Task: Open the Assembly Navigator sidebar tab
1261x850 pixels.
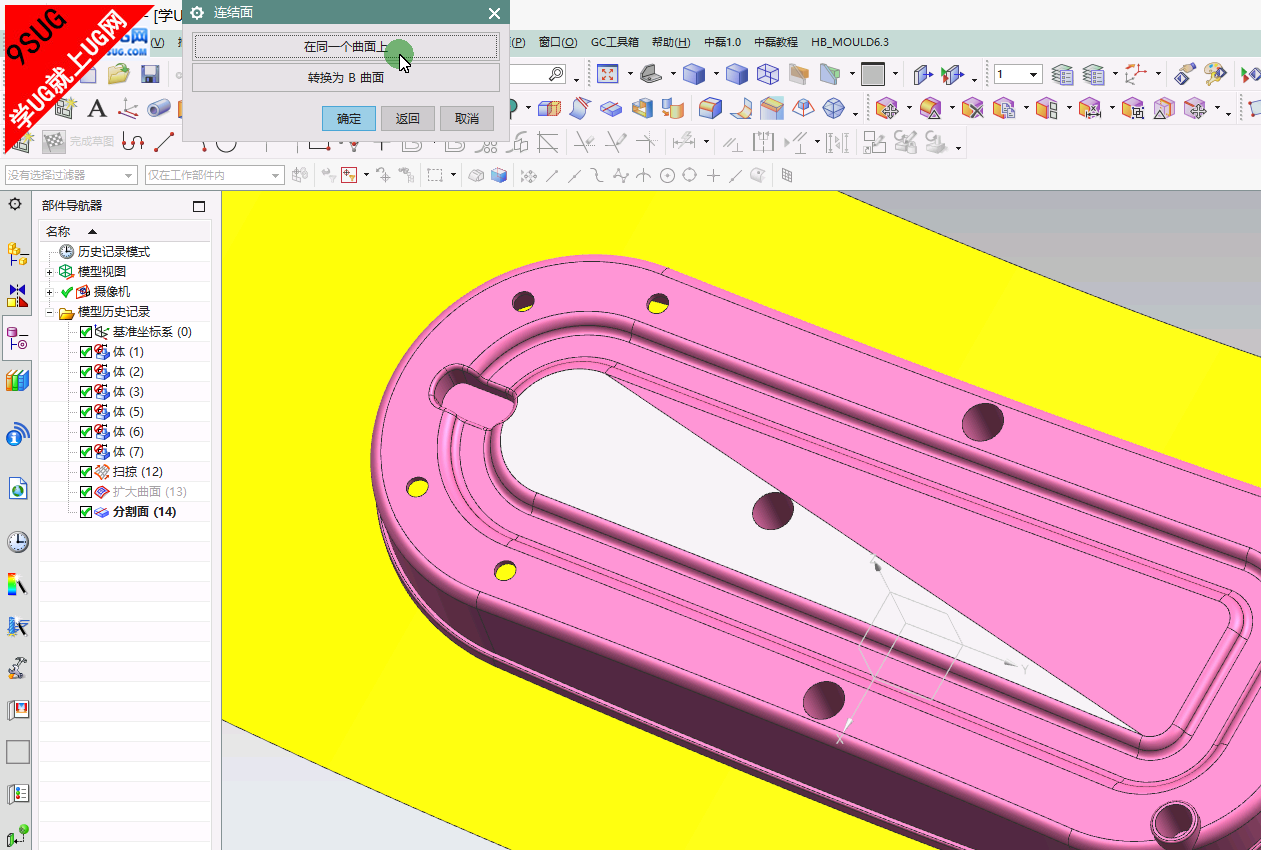Action: (18, 254)
